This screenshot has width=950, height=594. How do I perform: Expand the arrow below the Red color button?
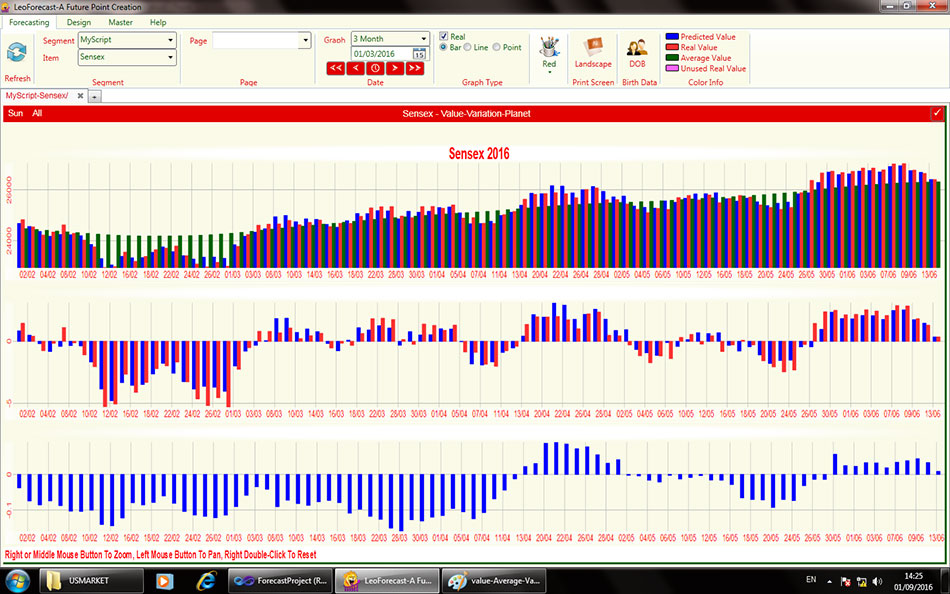tap(549, 72)
